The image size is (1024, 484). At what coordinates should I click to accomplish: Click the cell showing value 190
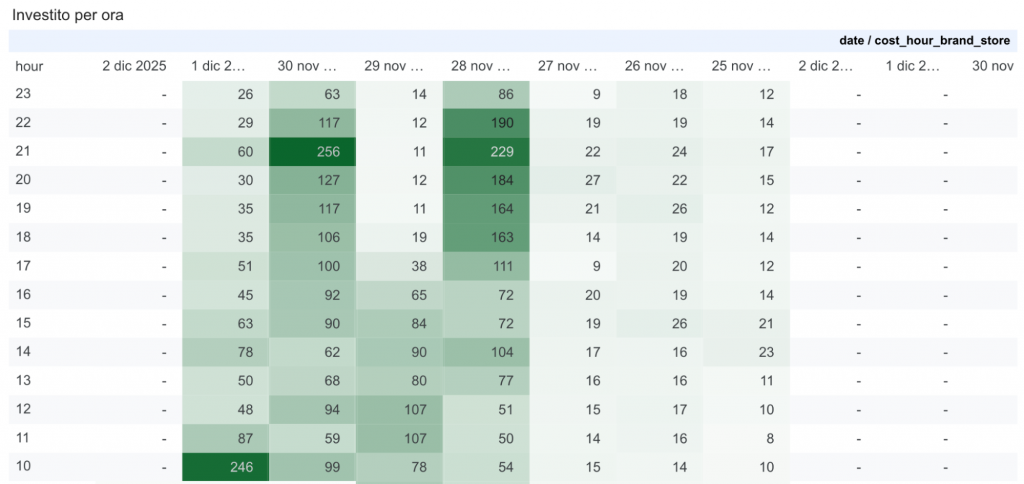(486, 123)
